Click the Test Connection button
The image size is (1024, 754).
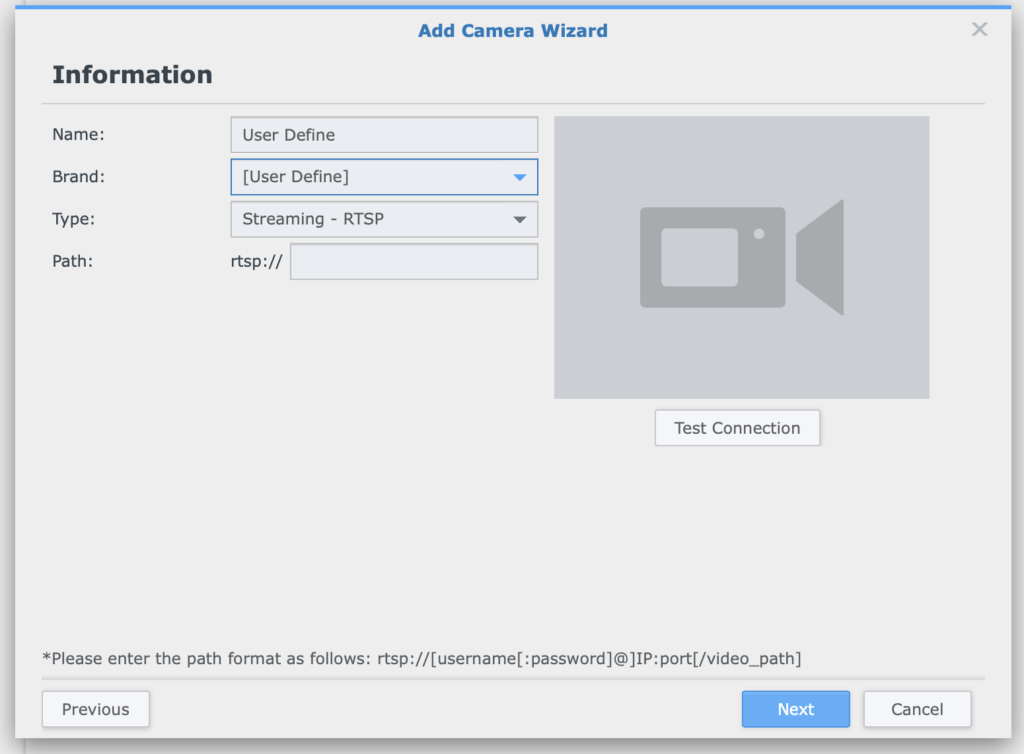(x=737, y=428)
